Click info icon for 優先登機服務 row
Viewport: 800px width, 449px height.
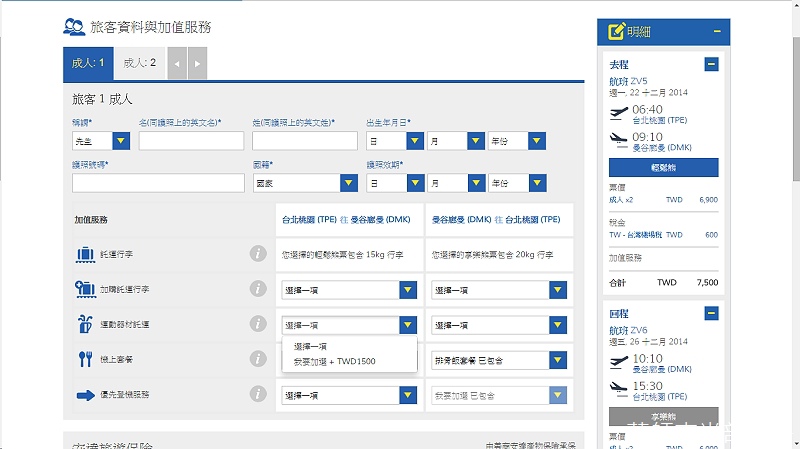258,394
